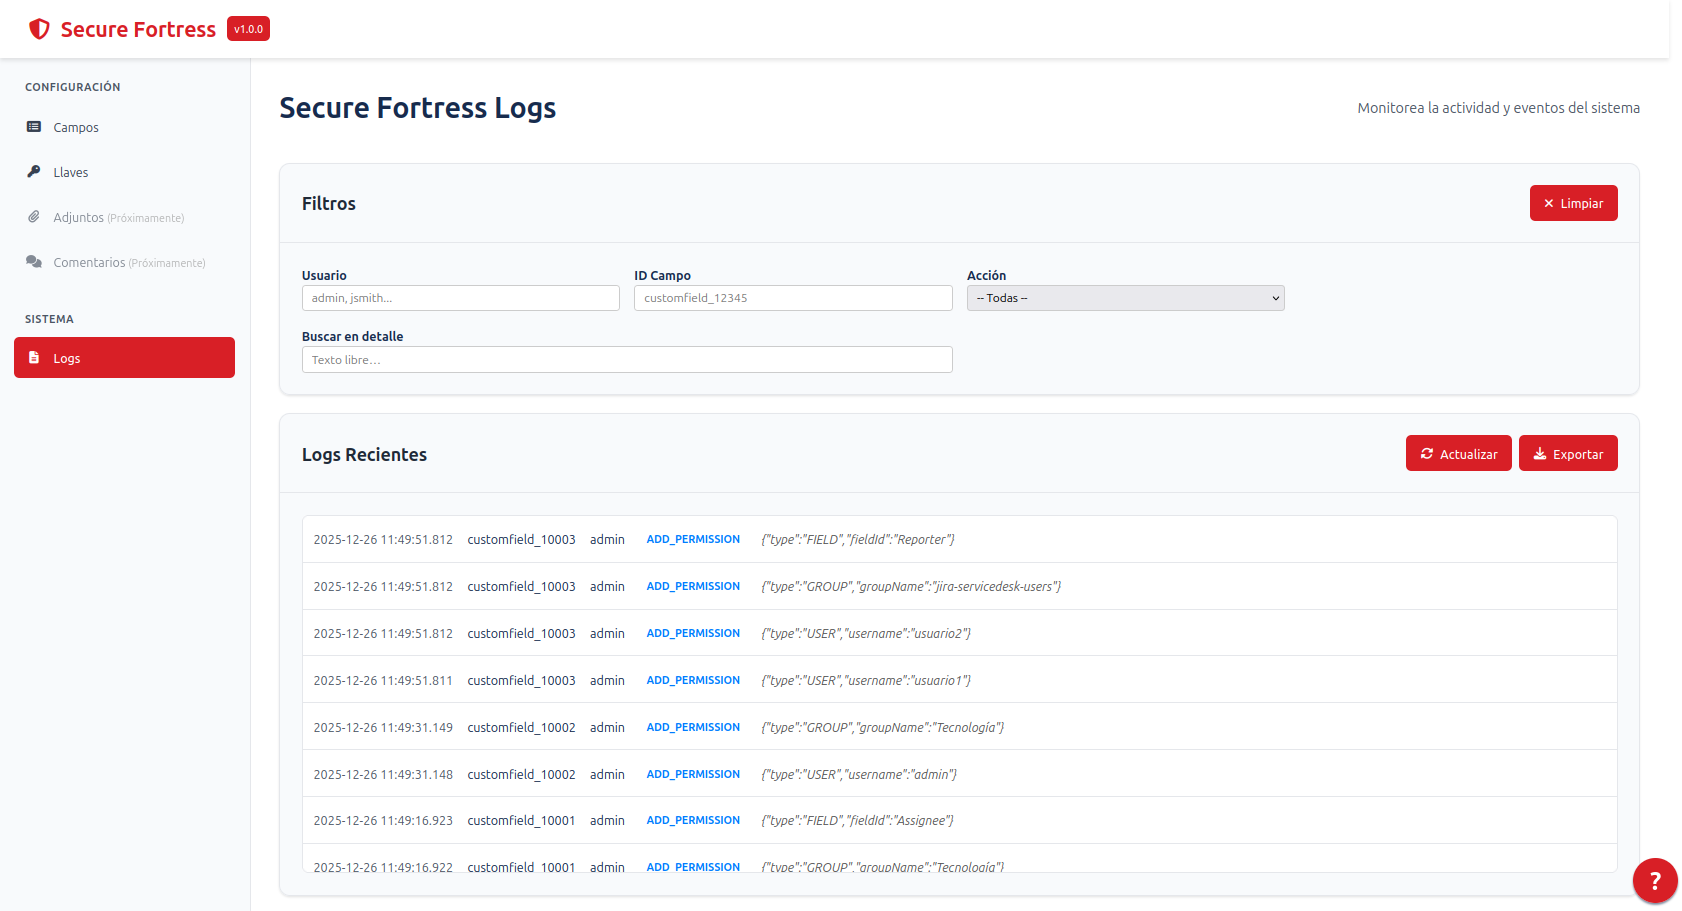Open the red help question mark button
1682x911 pixels.
coord(1654,880)
